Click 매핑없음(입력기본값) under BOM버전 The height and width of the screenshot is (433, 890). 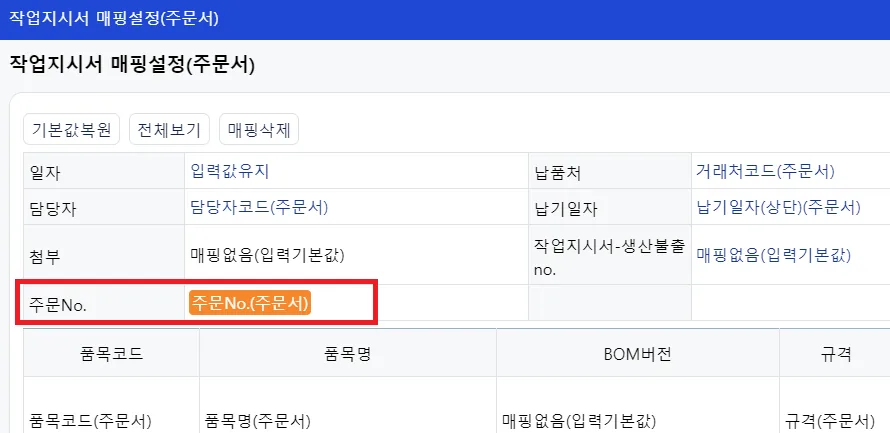(579, 421)
